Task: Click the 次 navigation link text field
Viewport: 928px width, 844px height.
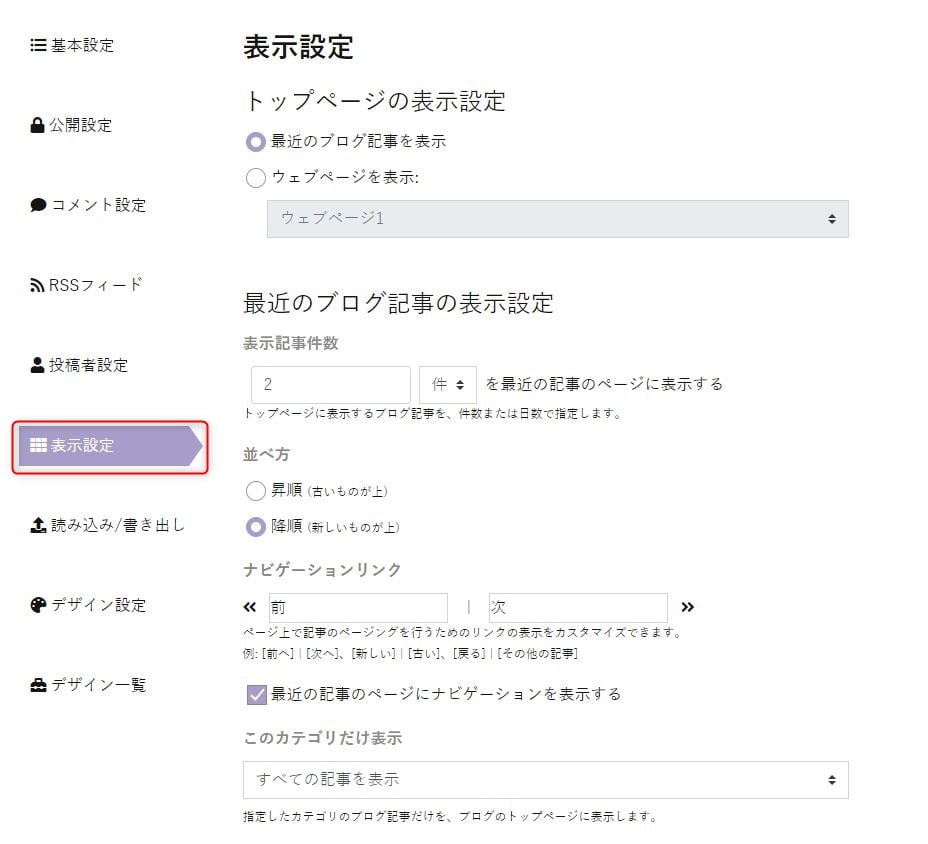Action: pos(578,607)
